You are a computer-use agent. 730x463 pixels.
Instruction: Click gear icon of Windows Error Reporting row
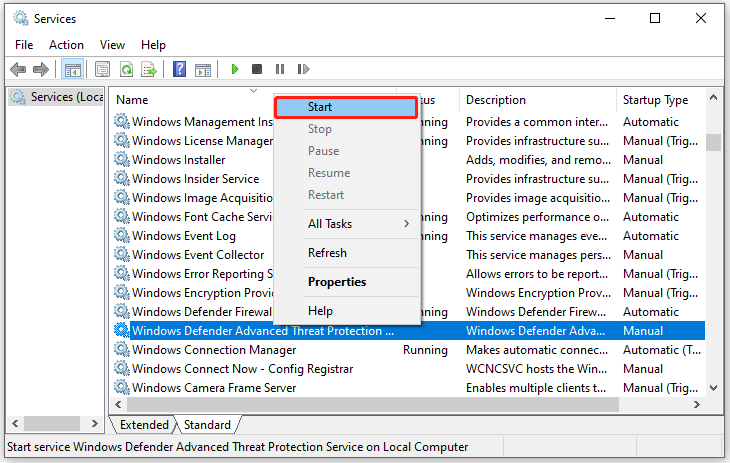(122, 273)
